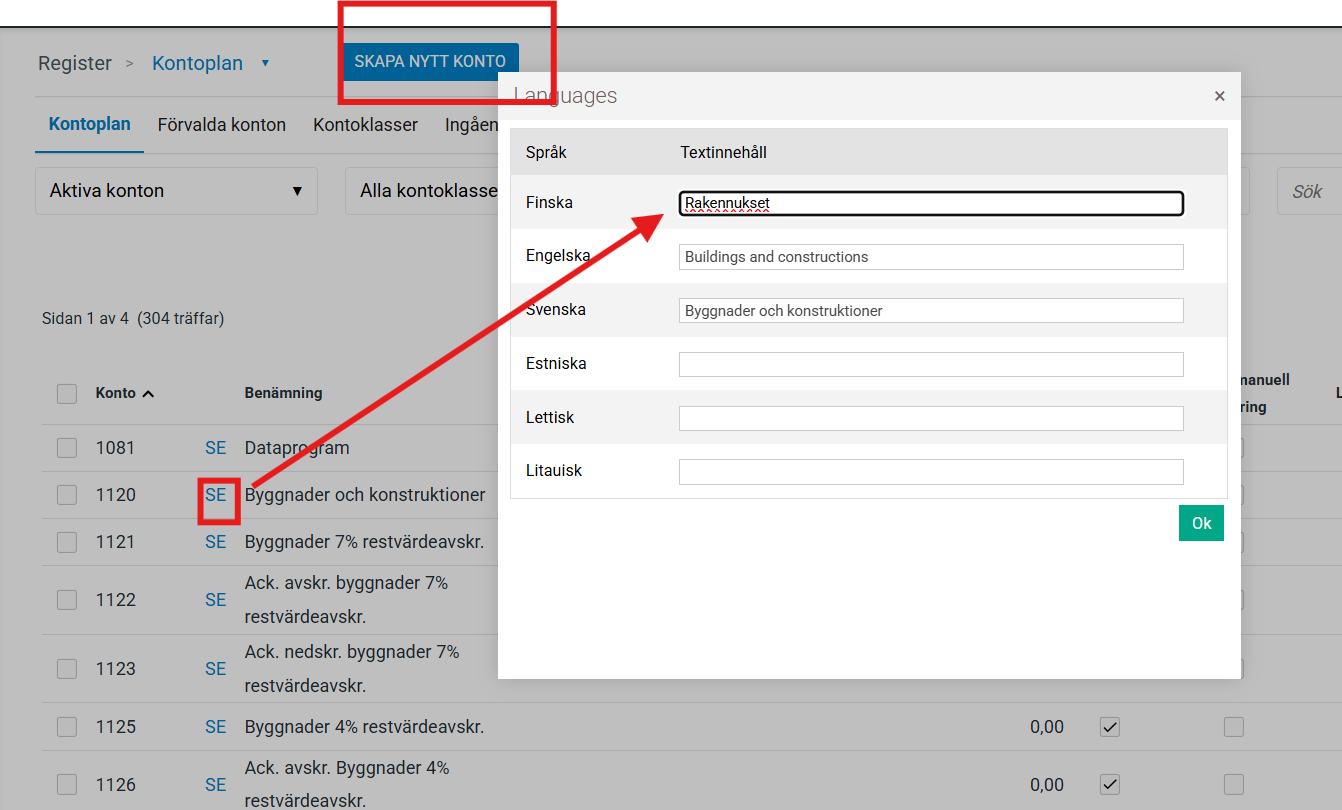Screen dimensions: 1342x810
Task: Switch to the Förvalda konton tab
Action: point(221,125)
